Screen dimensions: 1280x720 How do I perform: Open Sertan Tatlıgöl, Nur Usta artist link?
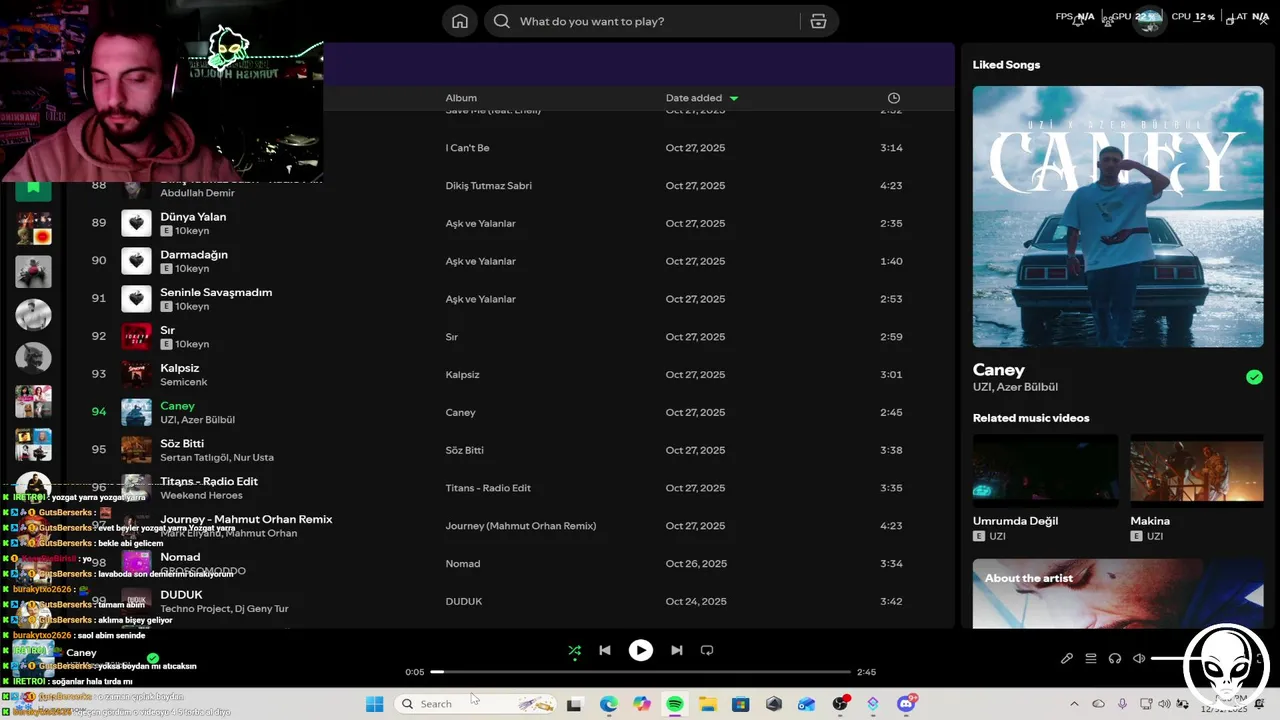pyautogui.click(x=217, y=457)
